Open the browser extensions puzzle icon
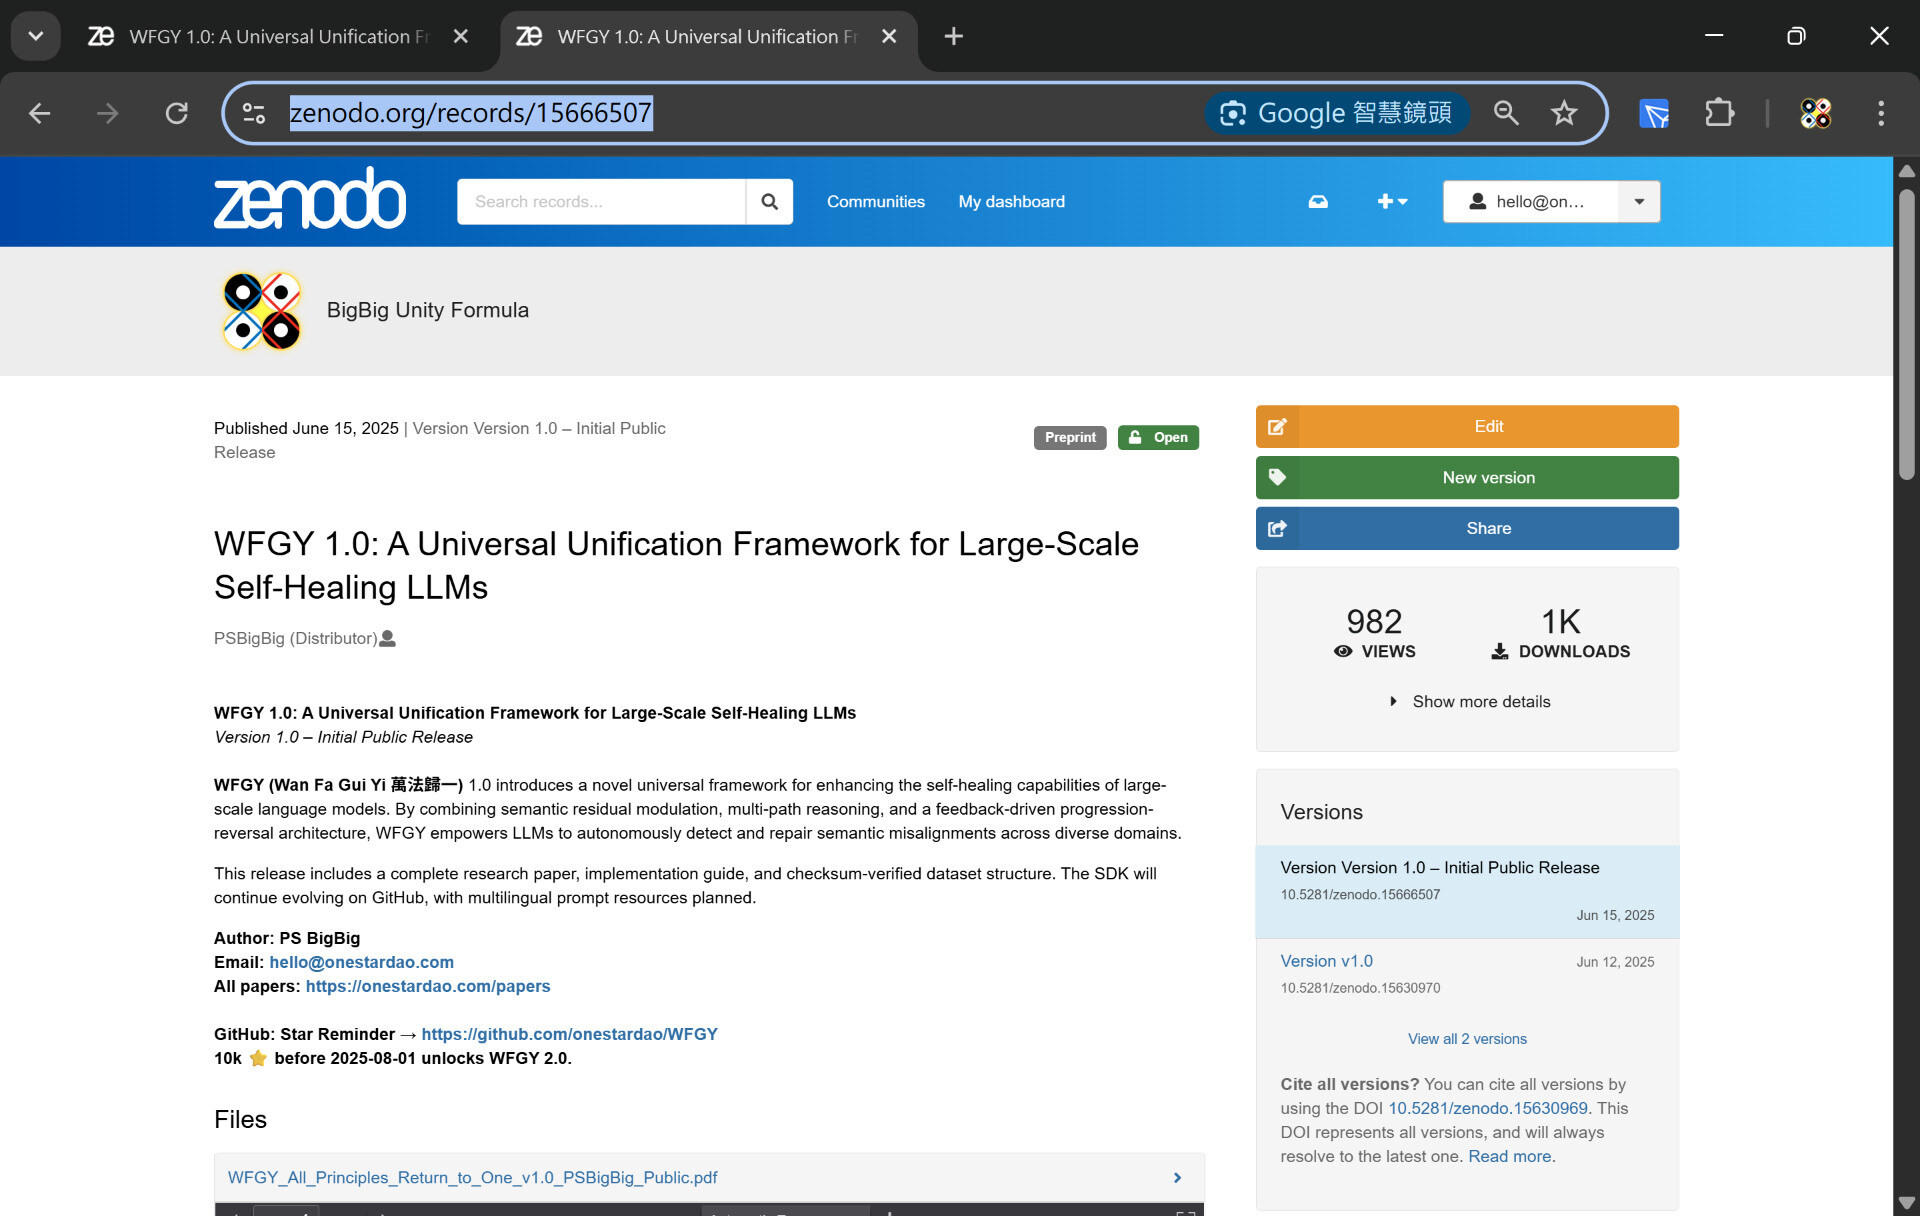Viewport: 1920px width, 1216px height. 1719,113
